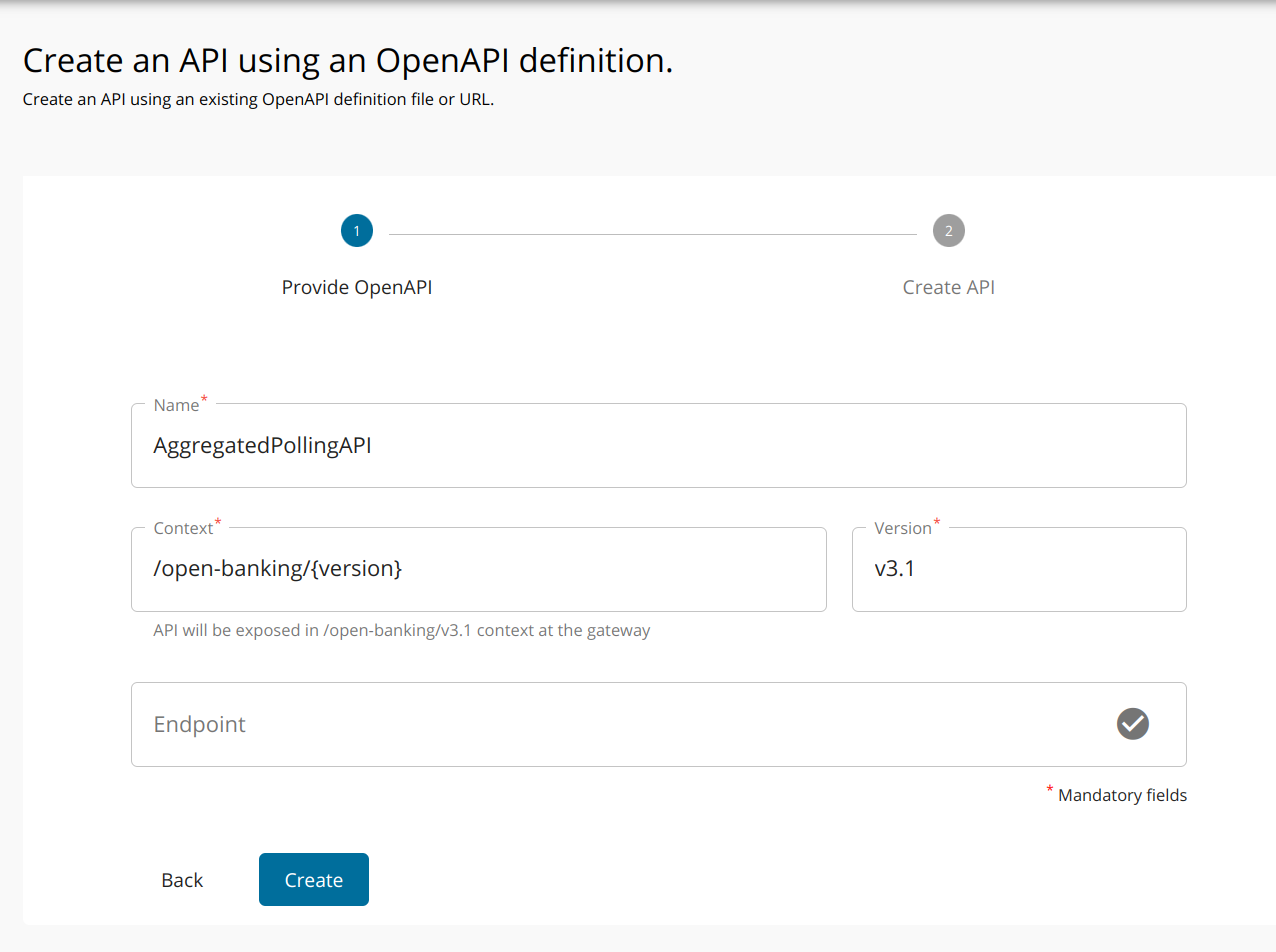Click the 'API will be exposed in' helper text
Screen dimensions: 1276x952
click(x=402, y=631)
